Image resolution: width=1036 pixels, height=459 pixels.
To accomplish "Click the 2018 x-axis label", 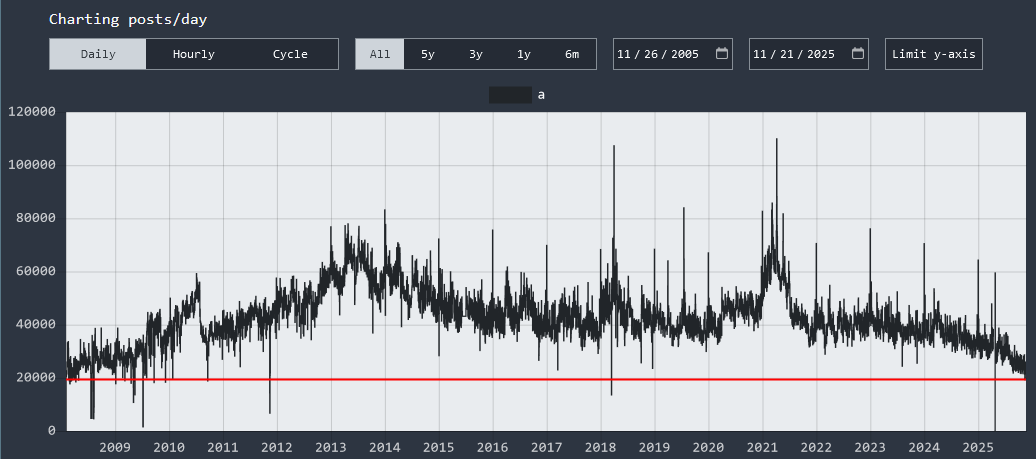I will tap(601, 447).
